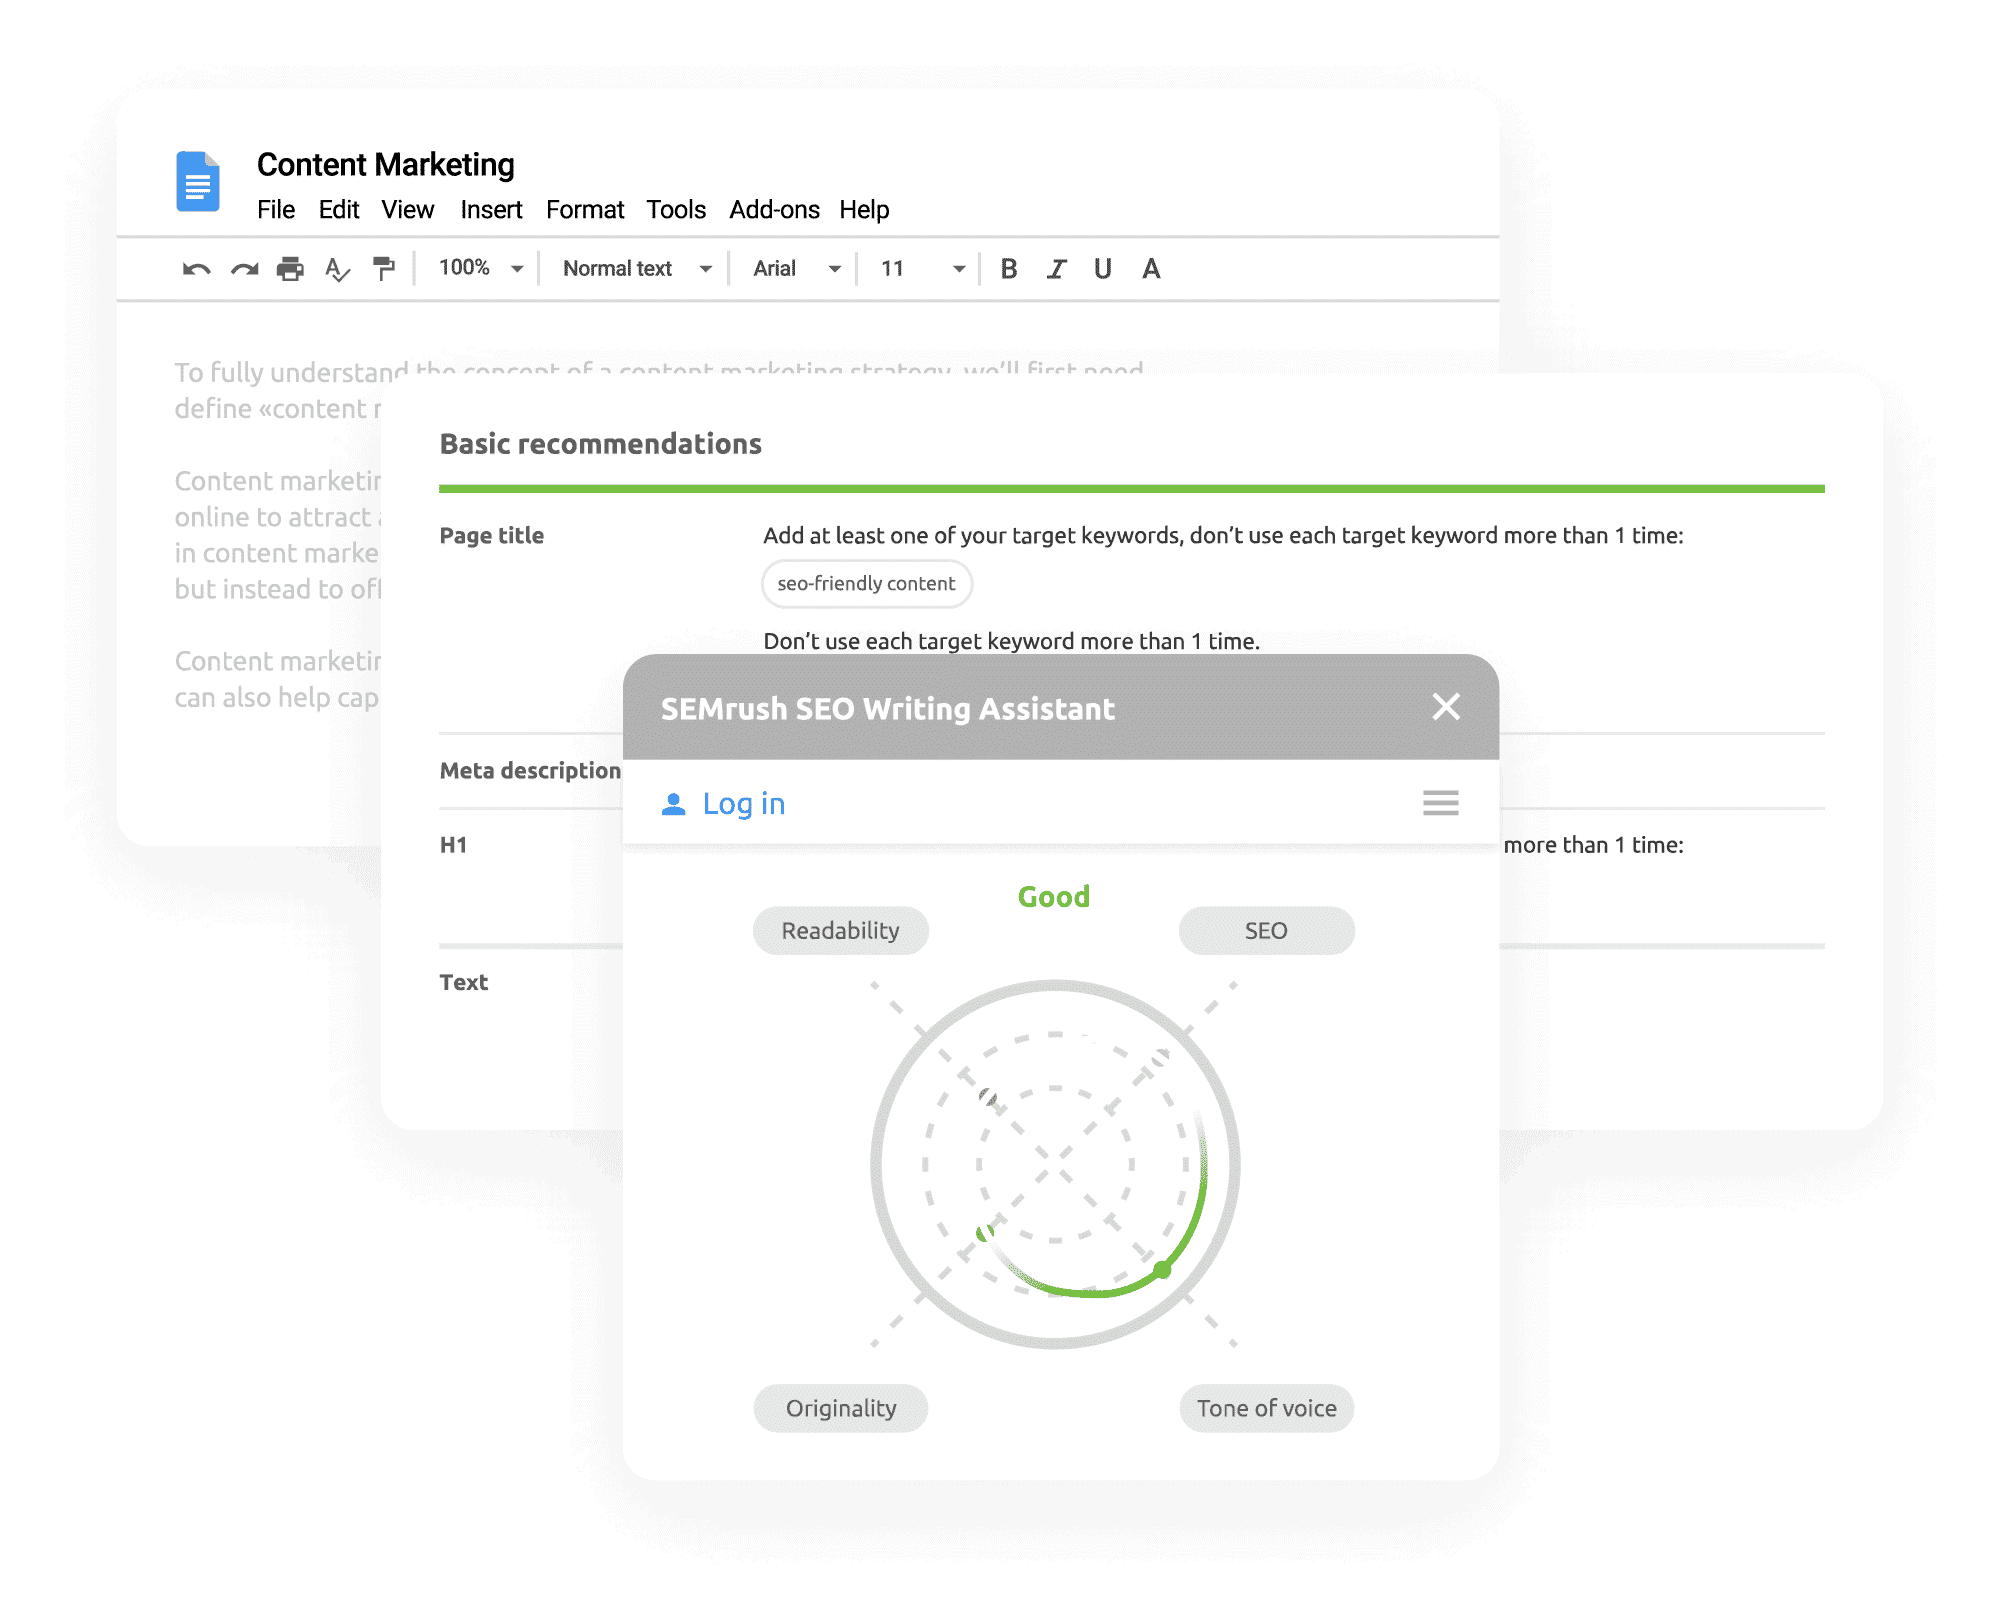Open the Google Docs home icon
2000x1624 pixels.
click(198, 182)
